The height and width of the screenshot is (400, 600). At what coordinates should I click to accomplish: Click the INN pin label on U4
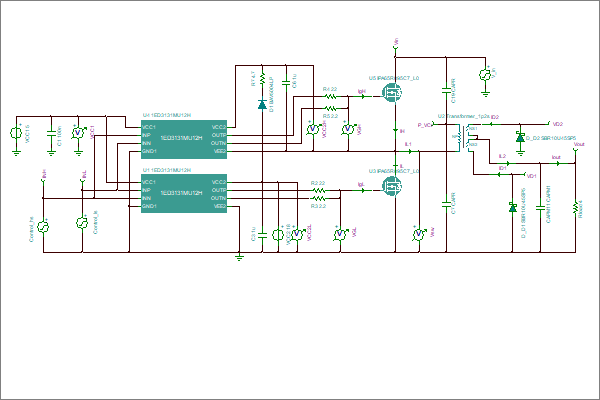tap(147, 143)
